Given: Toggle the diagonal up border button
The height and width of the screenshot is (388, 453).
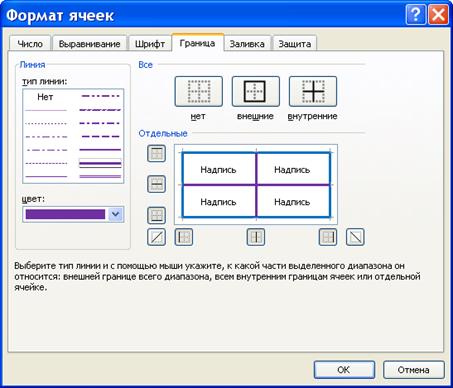Looking at the screenshot, I should (x=156, y=237).
